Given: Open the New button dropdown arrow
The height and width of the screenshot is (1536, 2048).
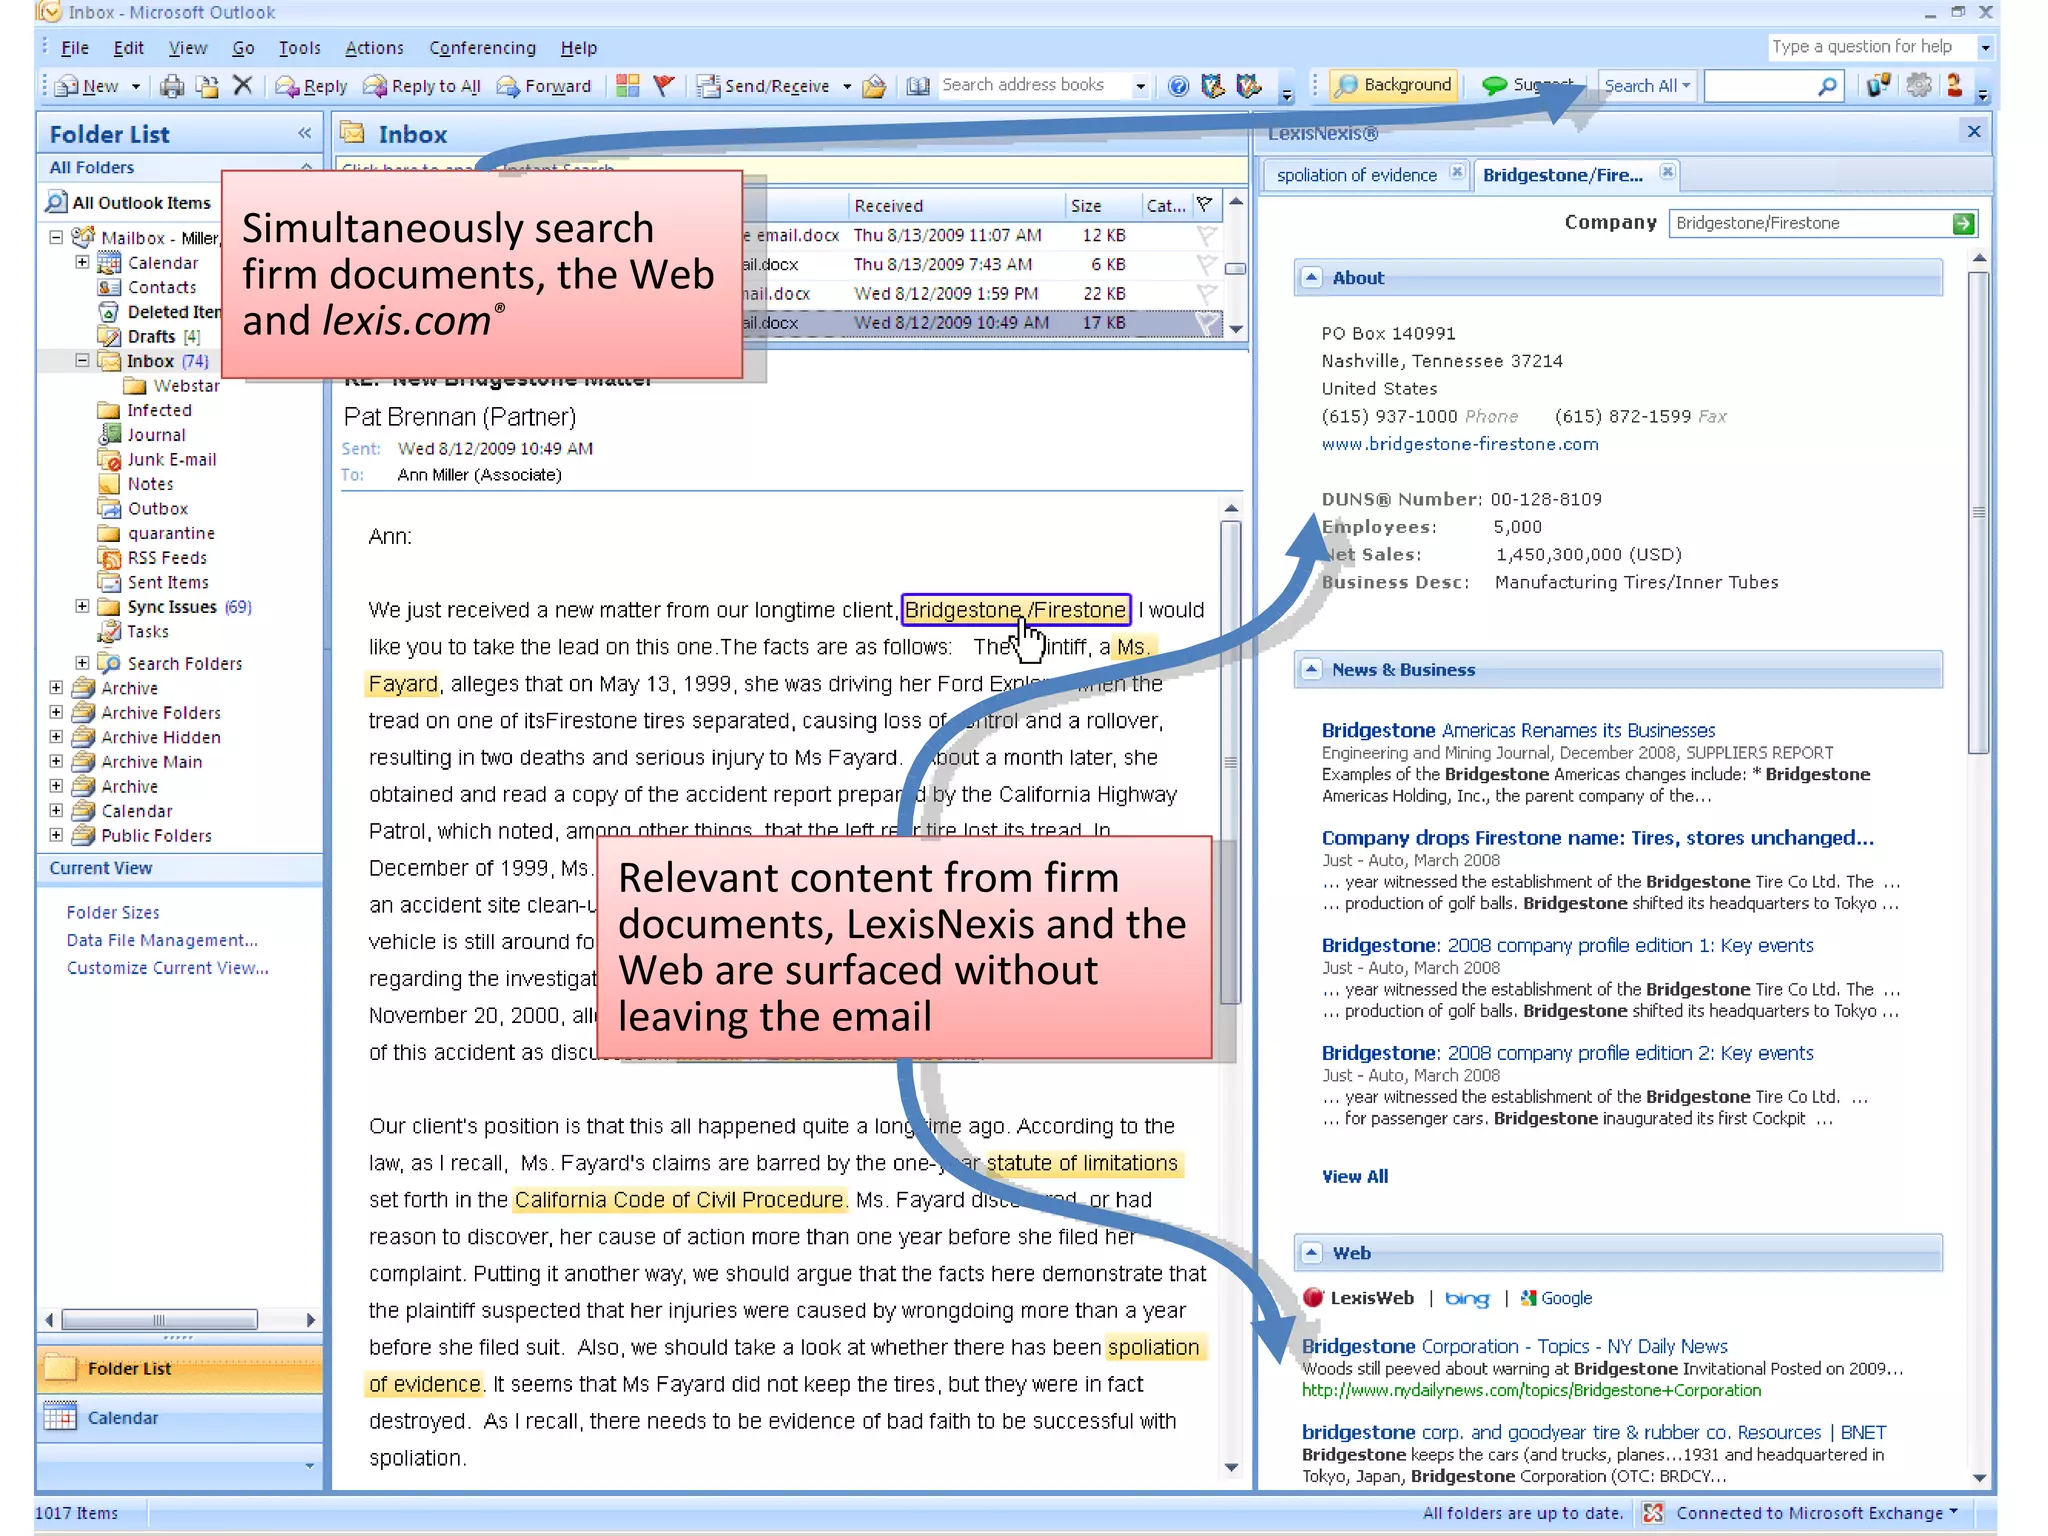Looking at the screenshot, I should click(135, 87).
